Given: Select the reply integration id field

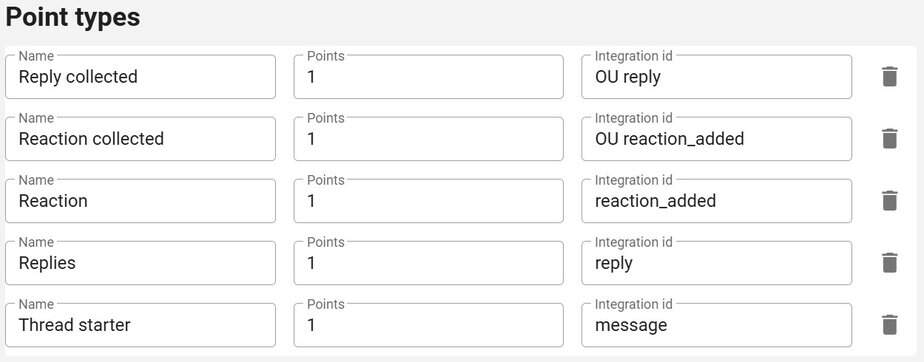Looking at the screenshot, I should click(717, 262).
